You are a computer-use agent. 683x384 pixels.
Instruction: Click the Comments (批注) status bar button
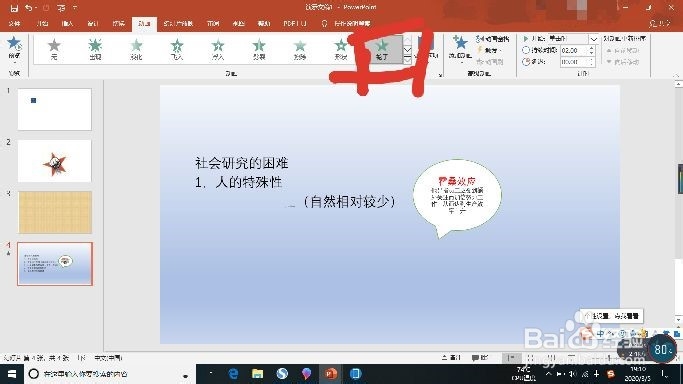point(481,358)
